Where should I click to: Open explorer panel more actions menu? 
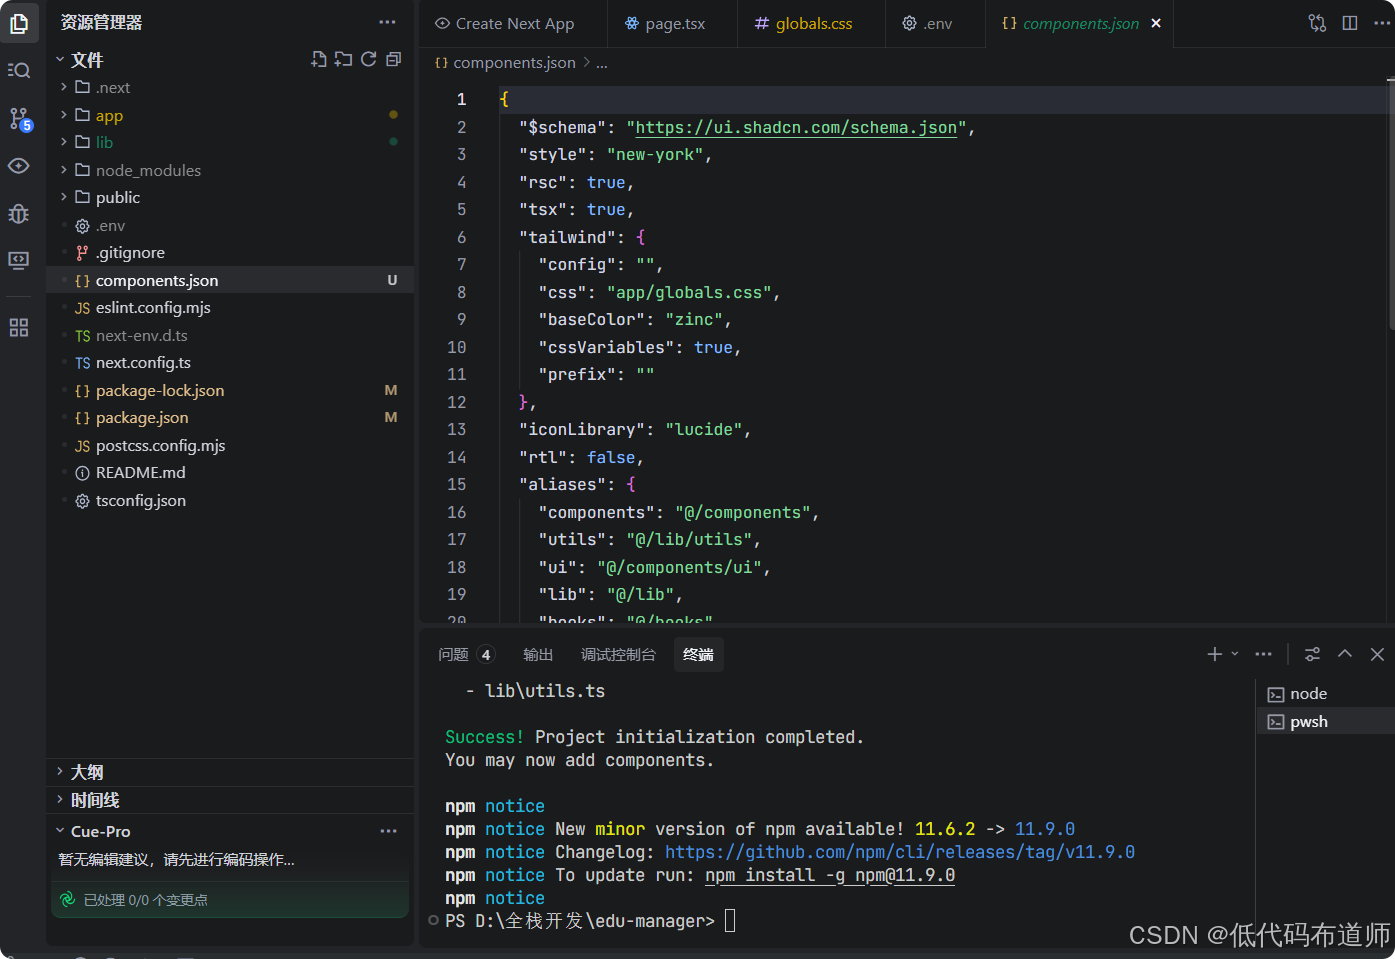point(387,22)
